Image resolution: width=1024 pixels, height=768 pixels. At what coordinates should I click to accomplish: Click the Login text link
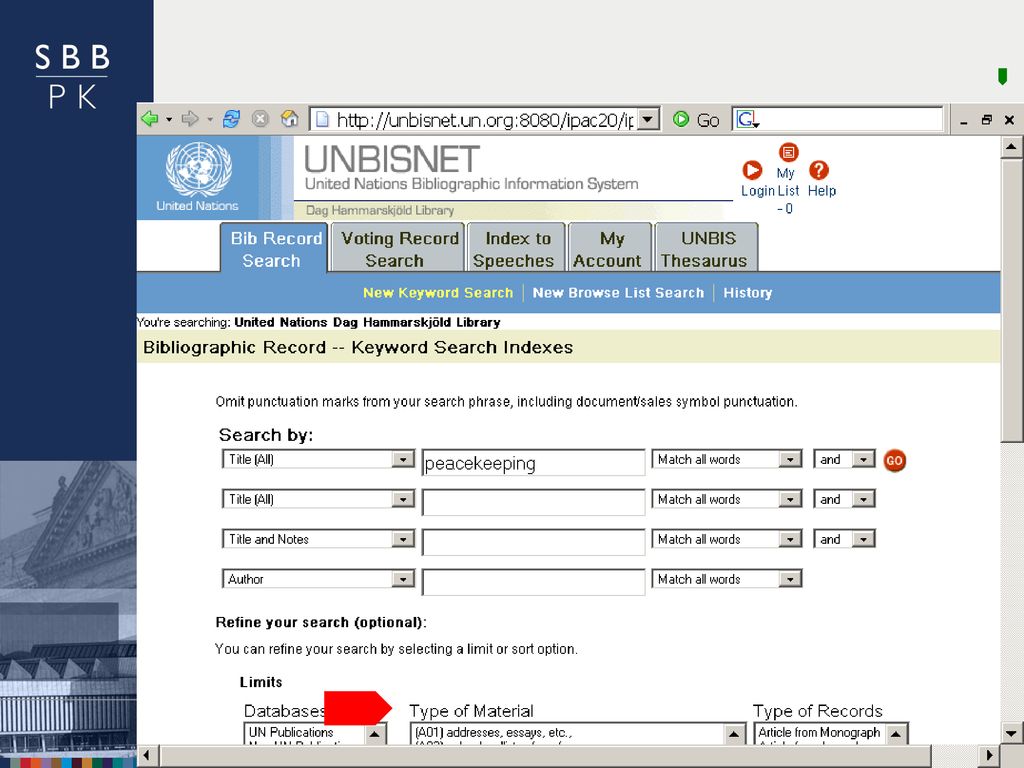[x=758, y=191]
